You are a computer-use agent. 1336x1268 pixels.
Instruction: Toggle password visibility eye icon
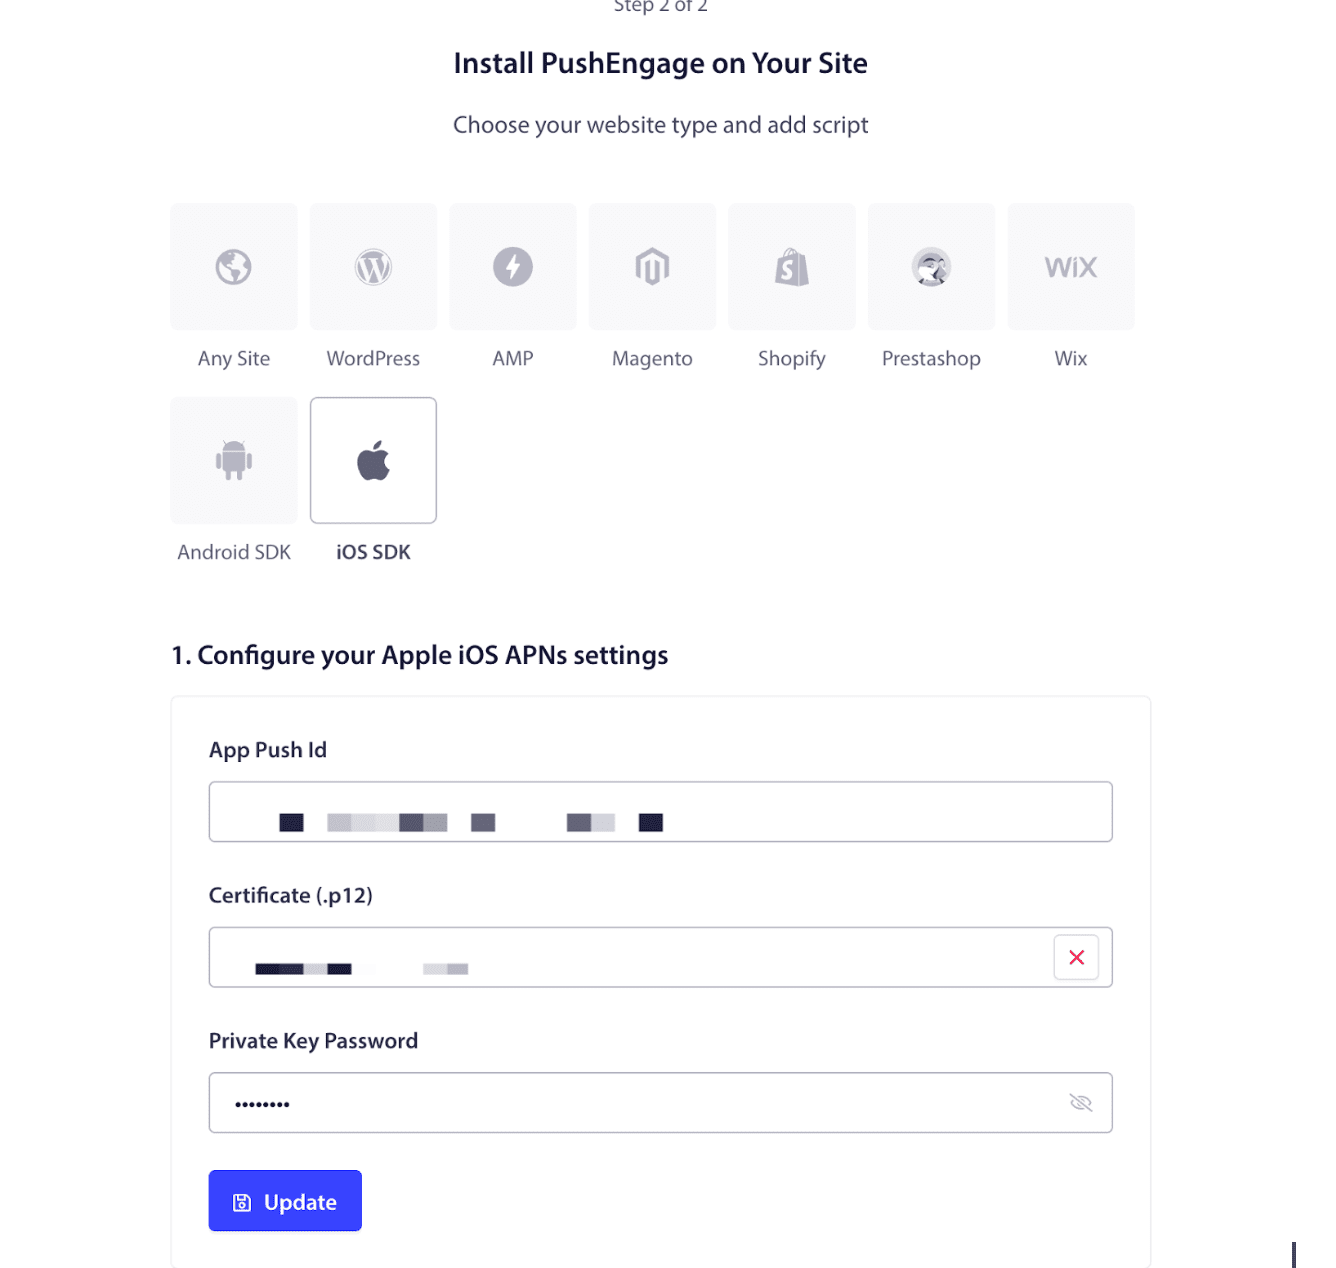tap(1080, 1103)
